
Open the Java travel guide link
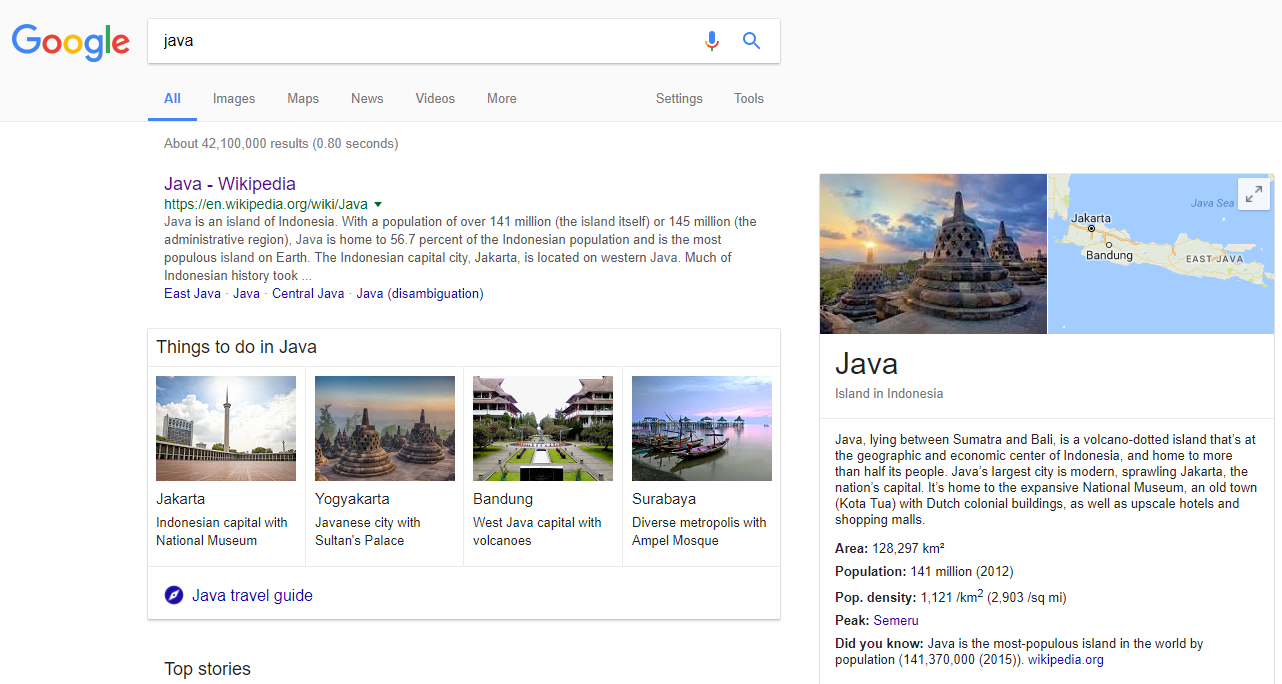[252, 596]
